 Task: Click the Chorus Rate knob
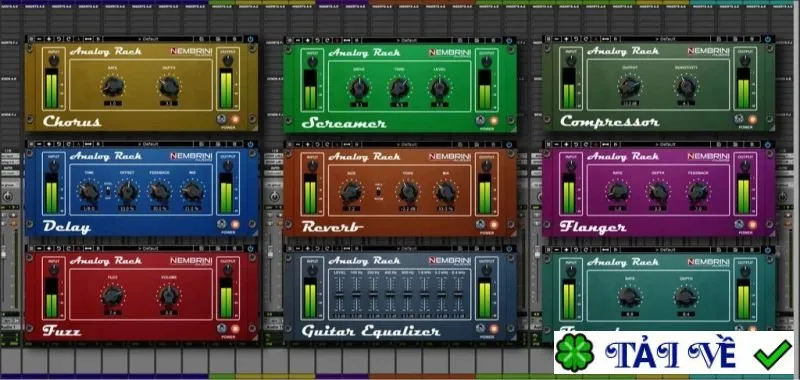113,86
